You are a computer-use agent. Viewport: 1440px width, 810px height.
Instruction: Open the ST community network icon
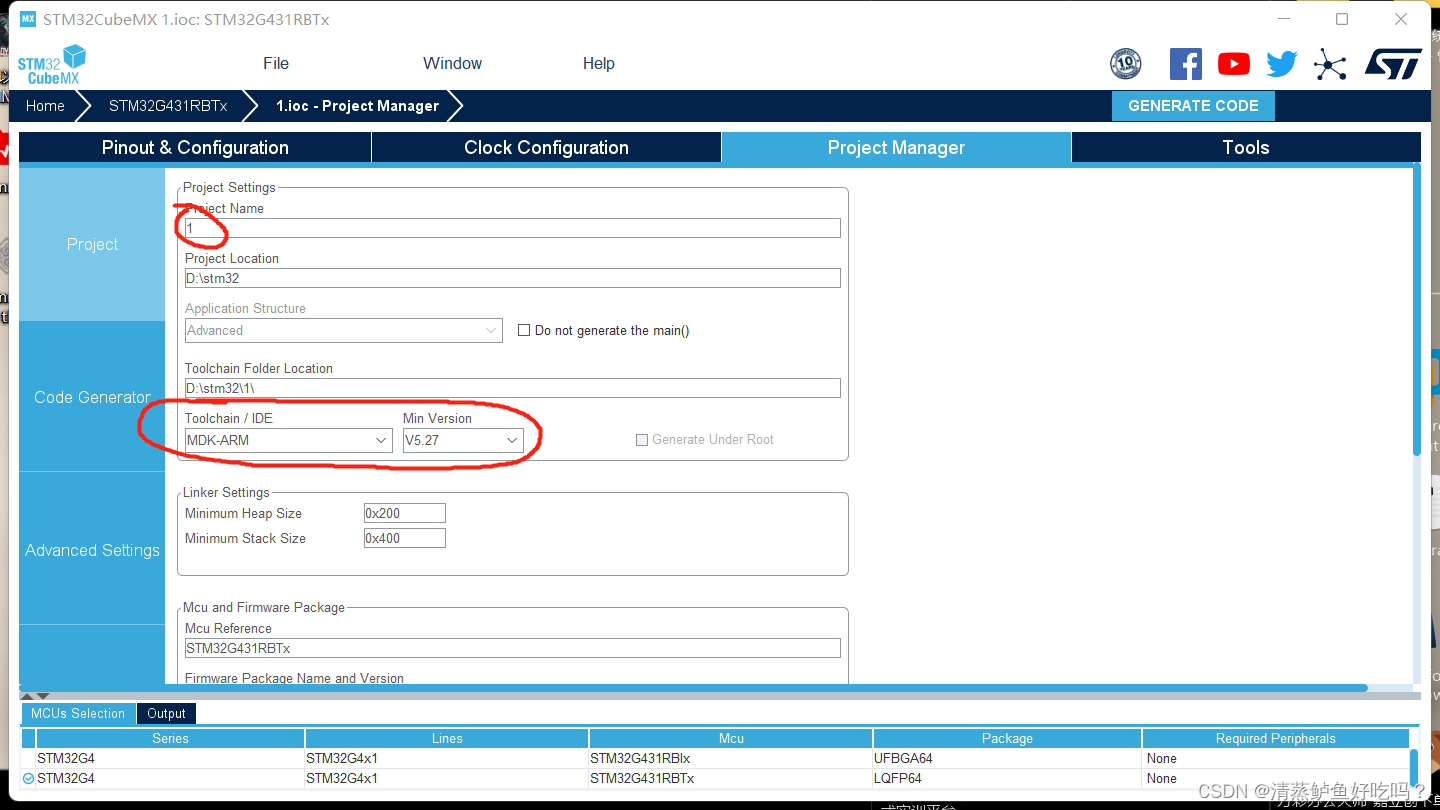coord(1330,64)
